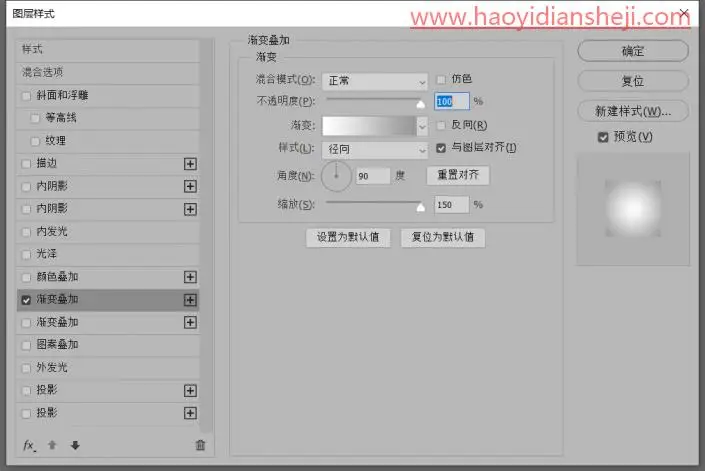
Task: Click the 缩放 value field showing 150
Action: point(452,205)
